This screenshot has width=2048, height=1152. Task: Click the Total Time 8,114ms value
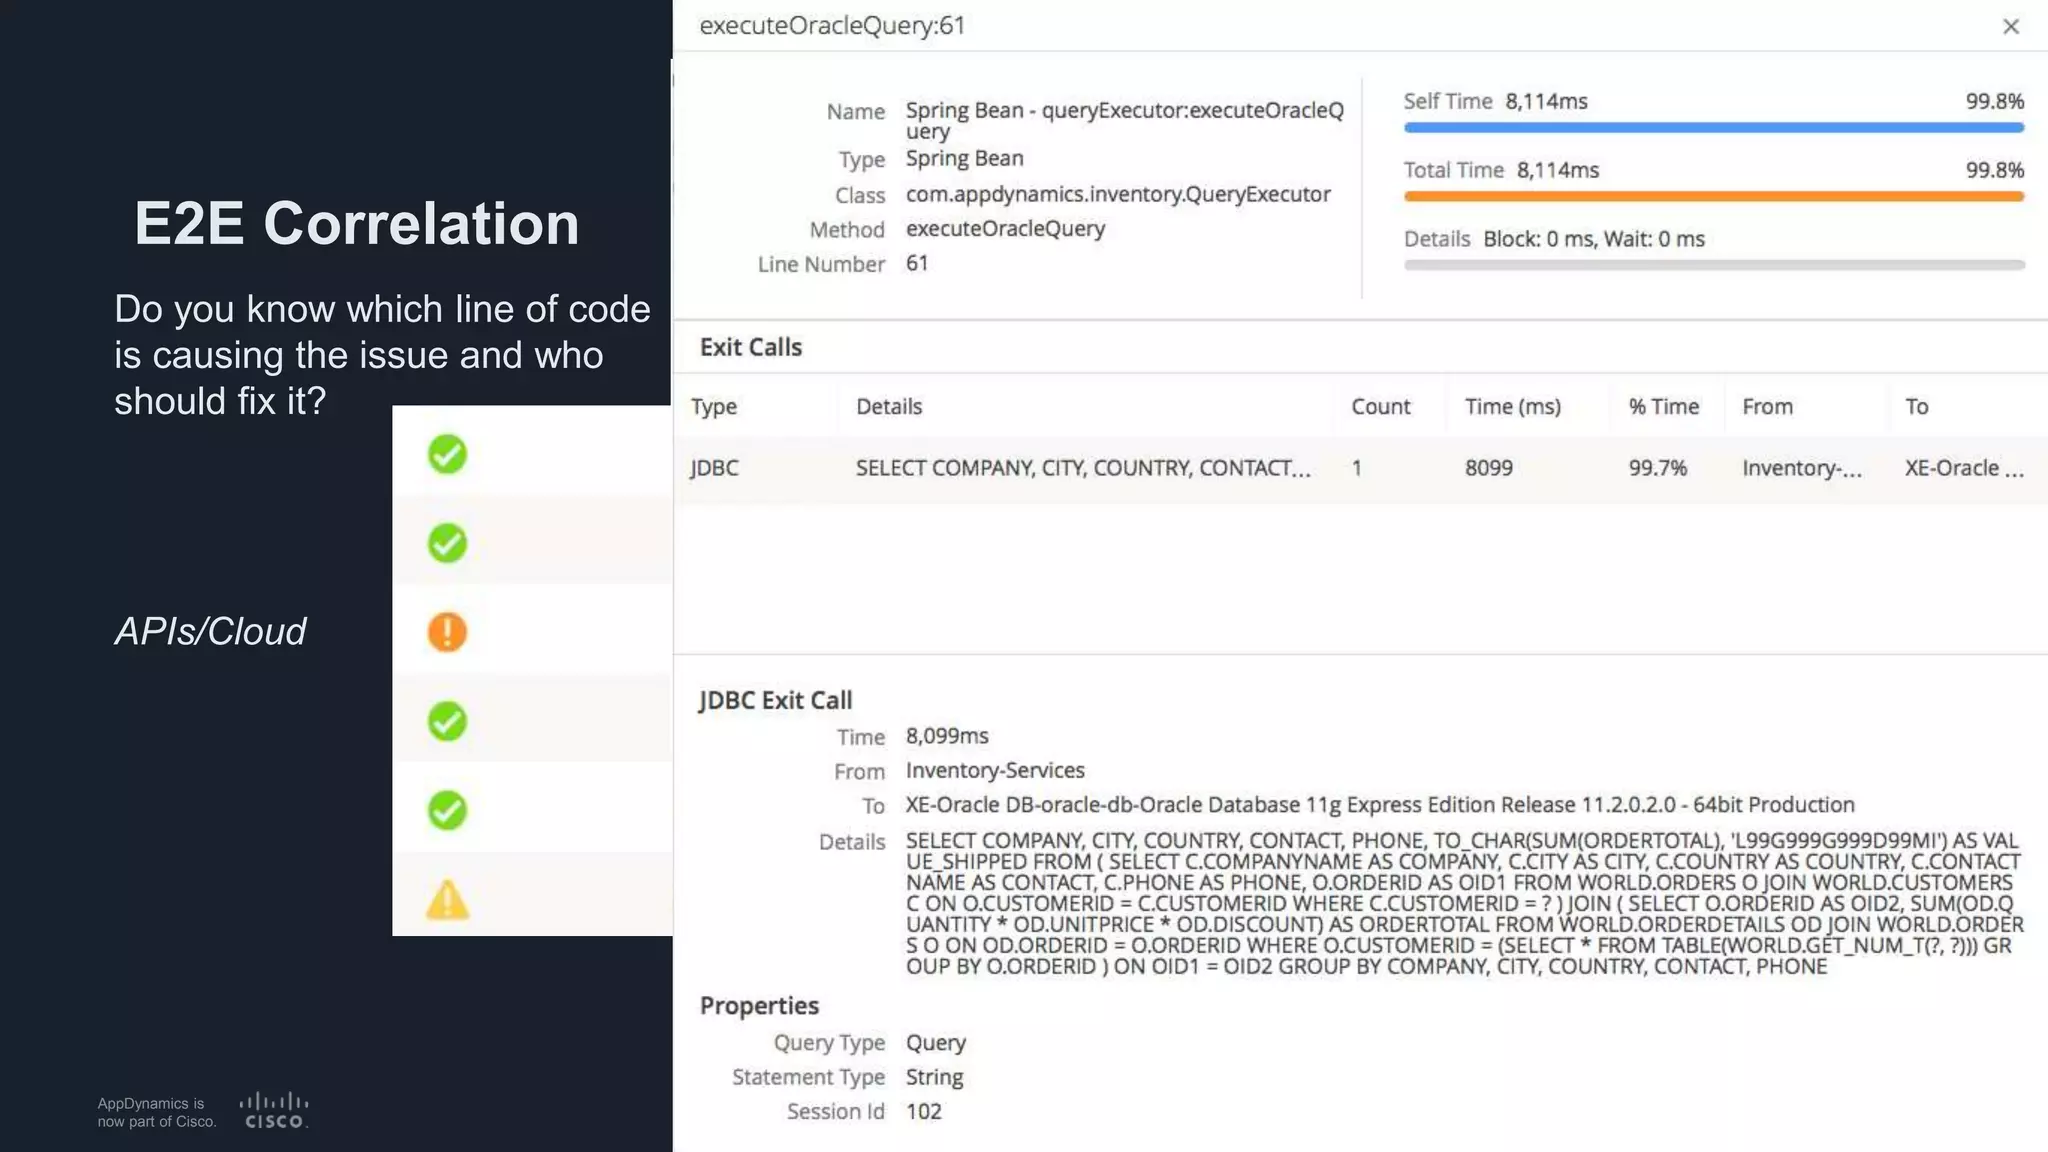click(1558, 170)
